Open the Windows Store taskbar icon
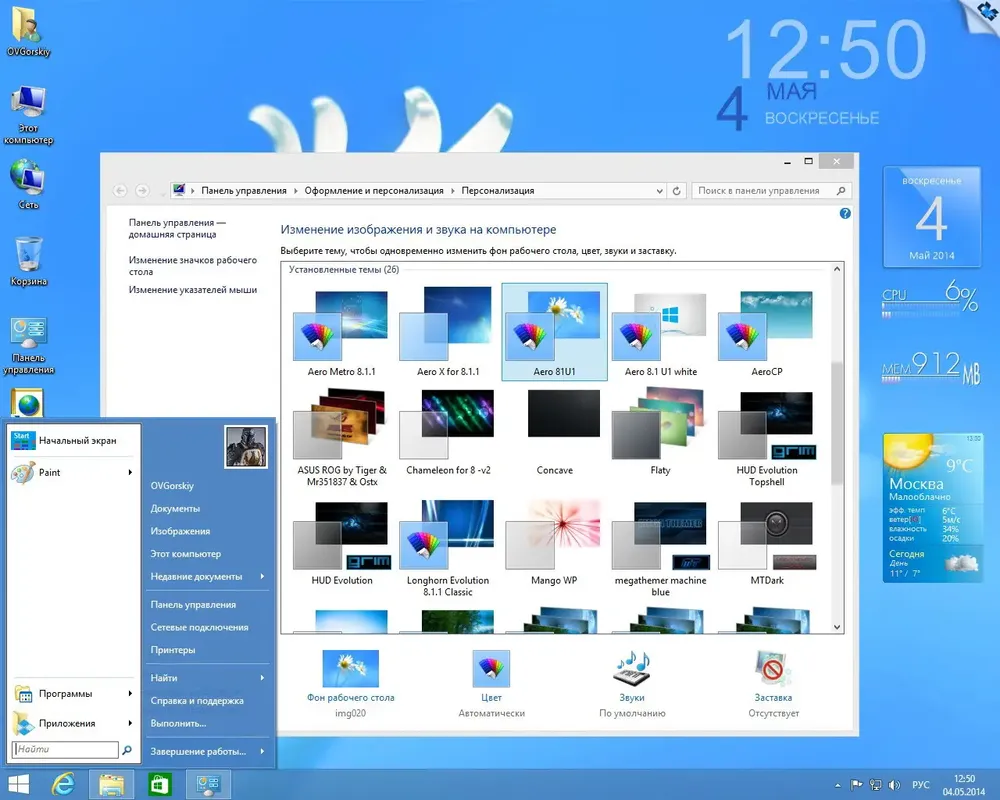 159,782
